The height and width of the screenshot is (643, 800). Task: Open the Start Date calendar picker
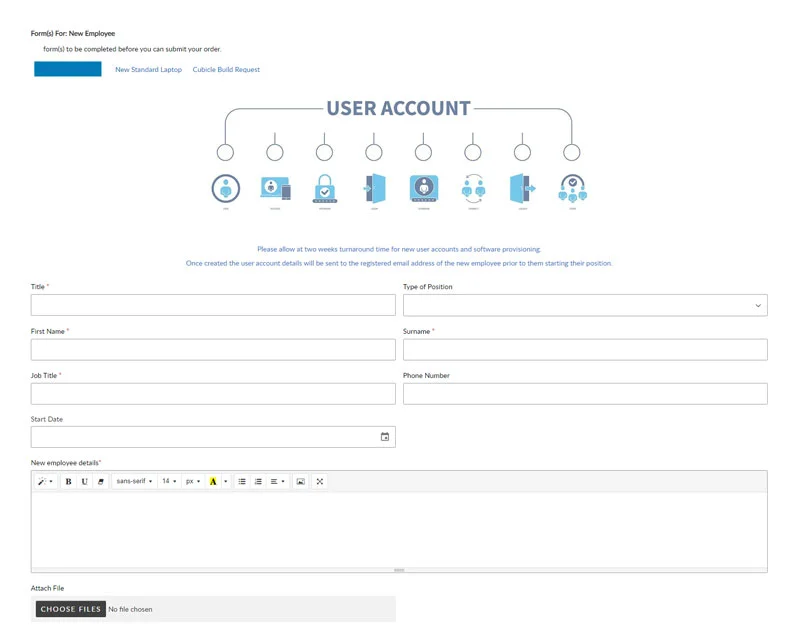(x=385, y=437)
